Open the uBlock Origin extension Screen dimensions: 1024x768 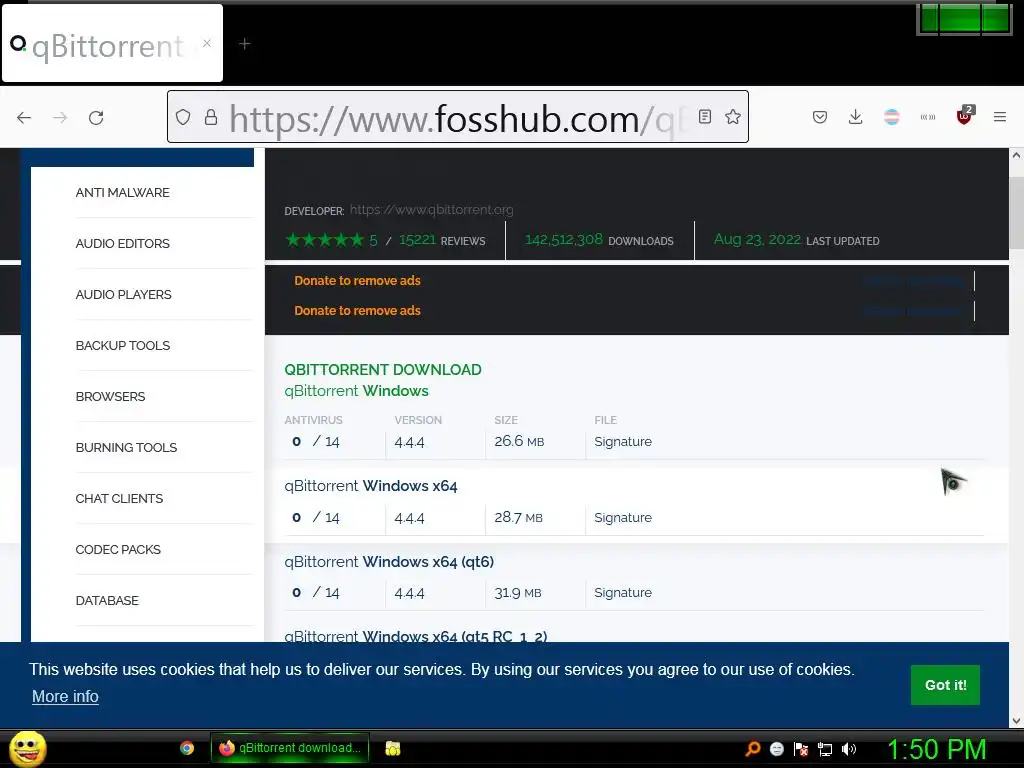click(x=964, y=116)
